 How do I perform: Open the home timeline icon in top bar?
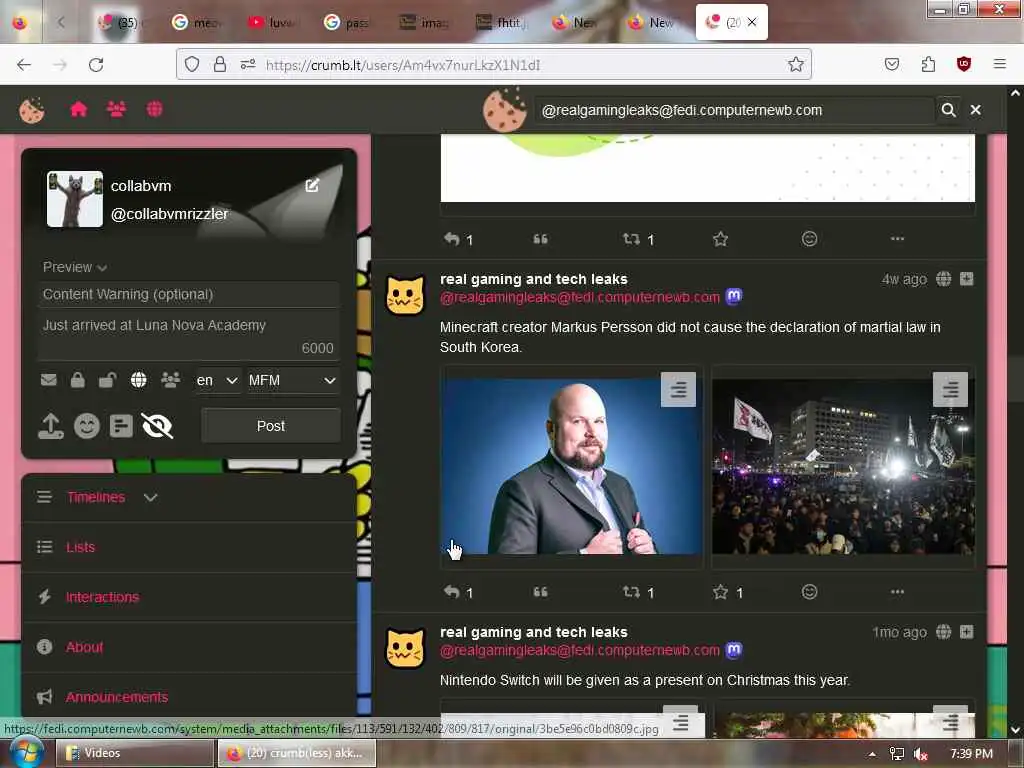coord(78,109)
